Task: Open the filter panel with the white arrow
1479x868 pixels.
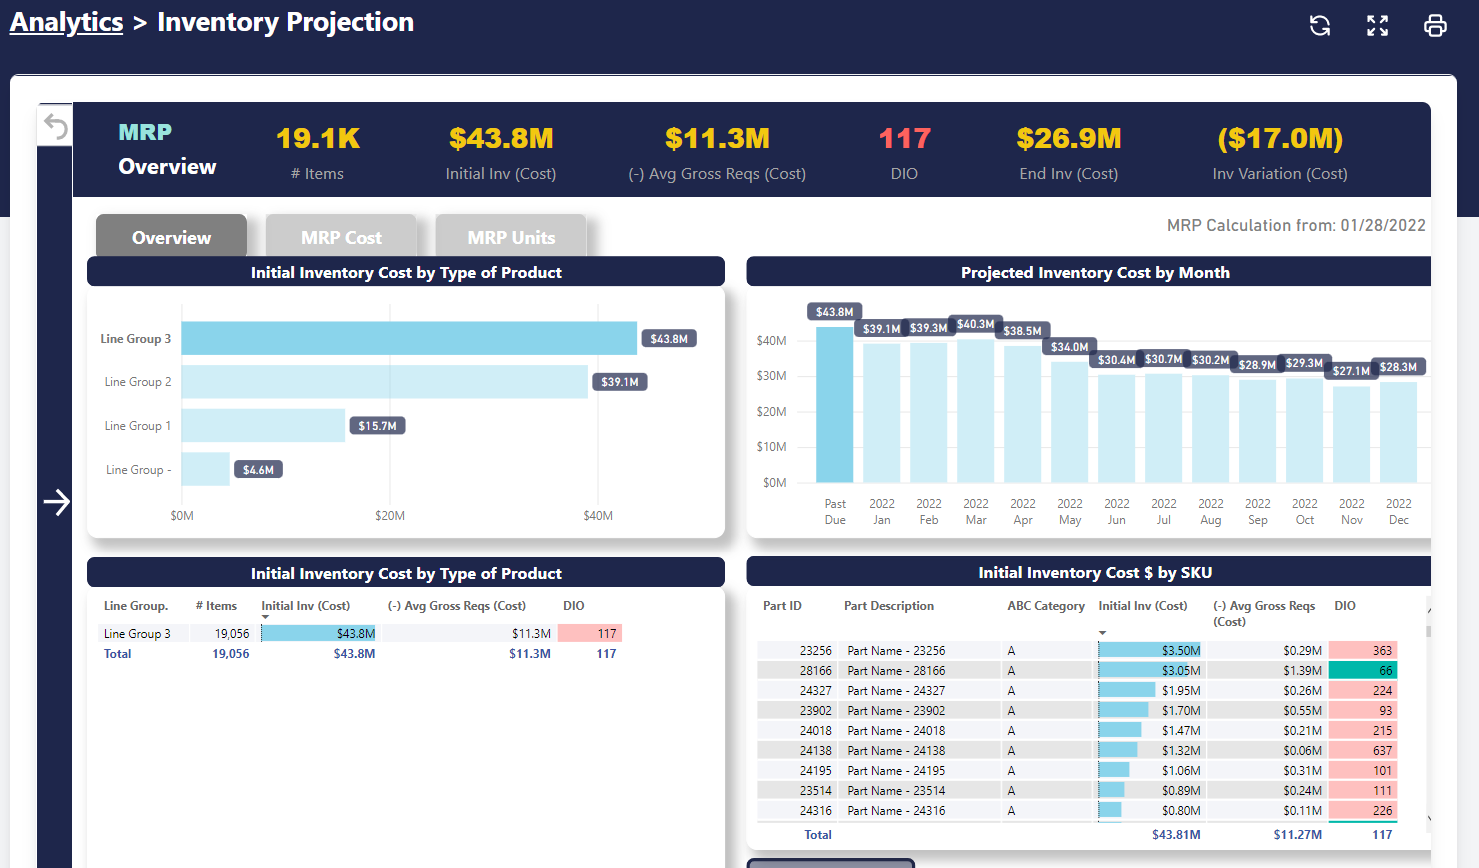Action: click(57, 503)
